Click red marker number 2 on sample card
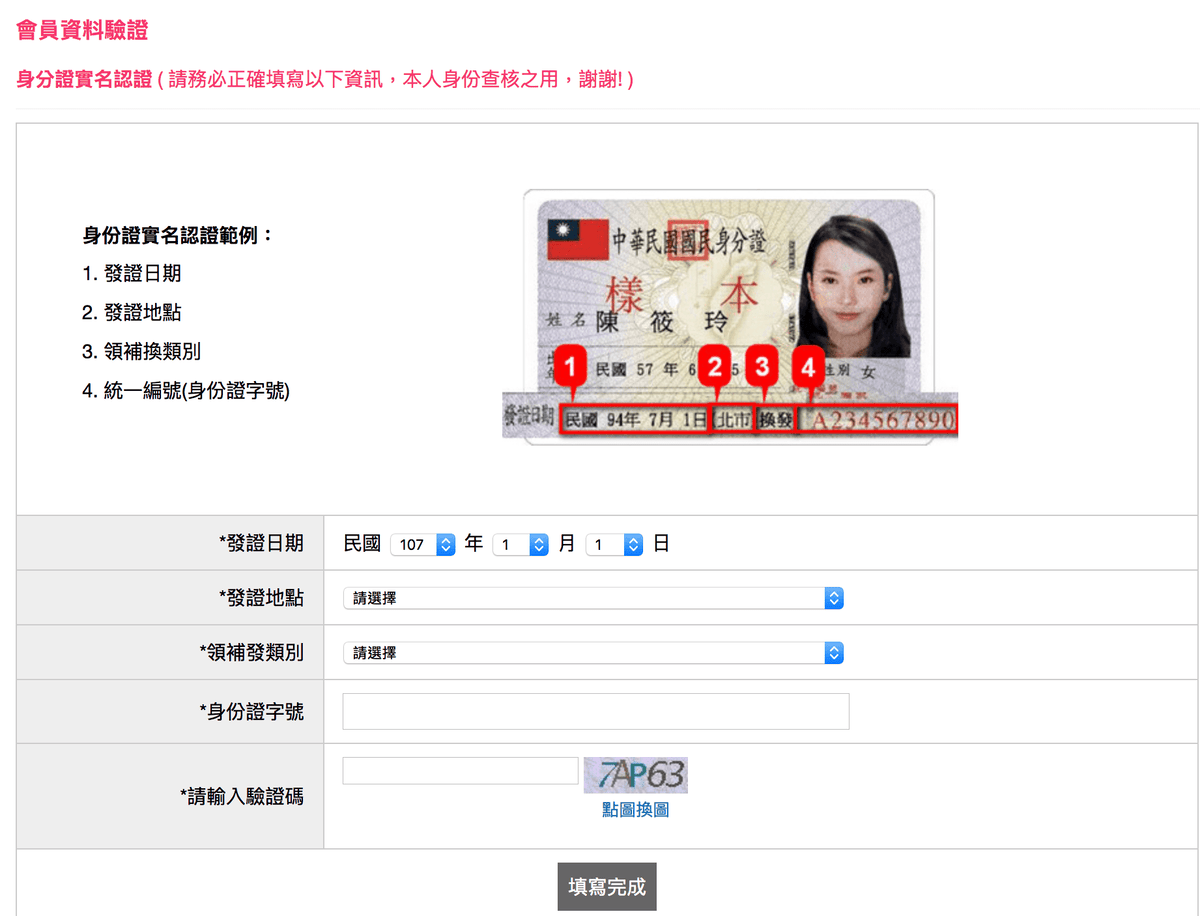This screenshot has width=1200, height=916. coord(714,368)
